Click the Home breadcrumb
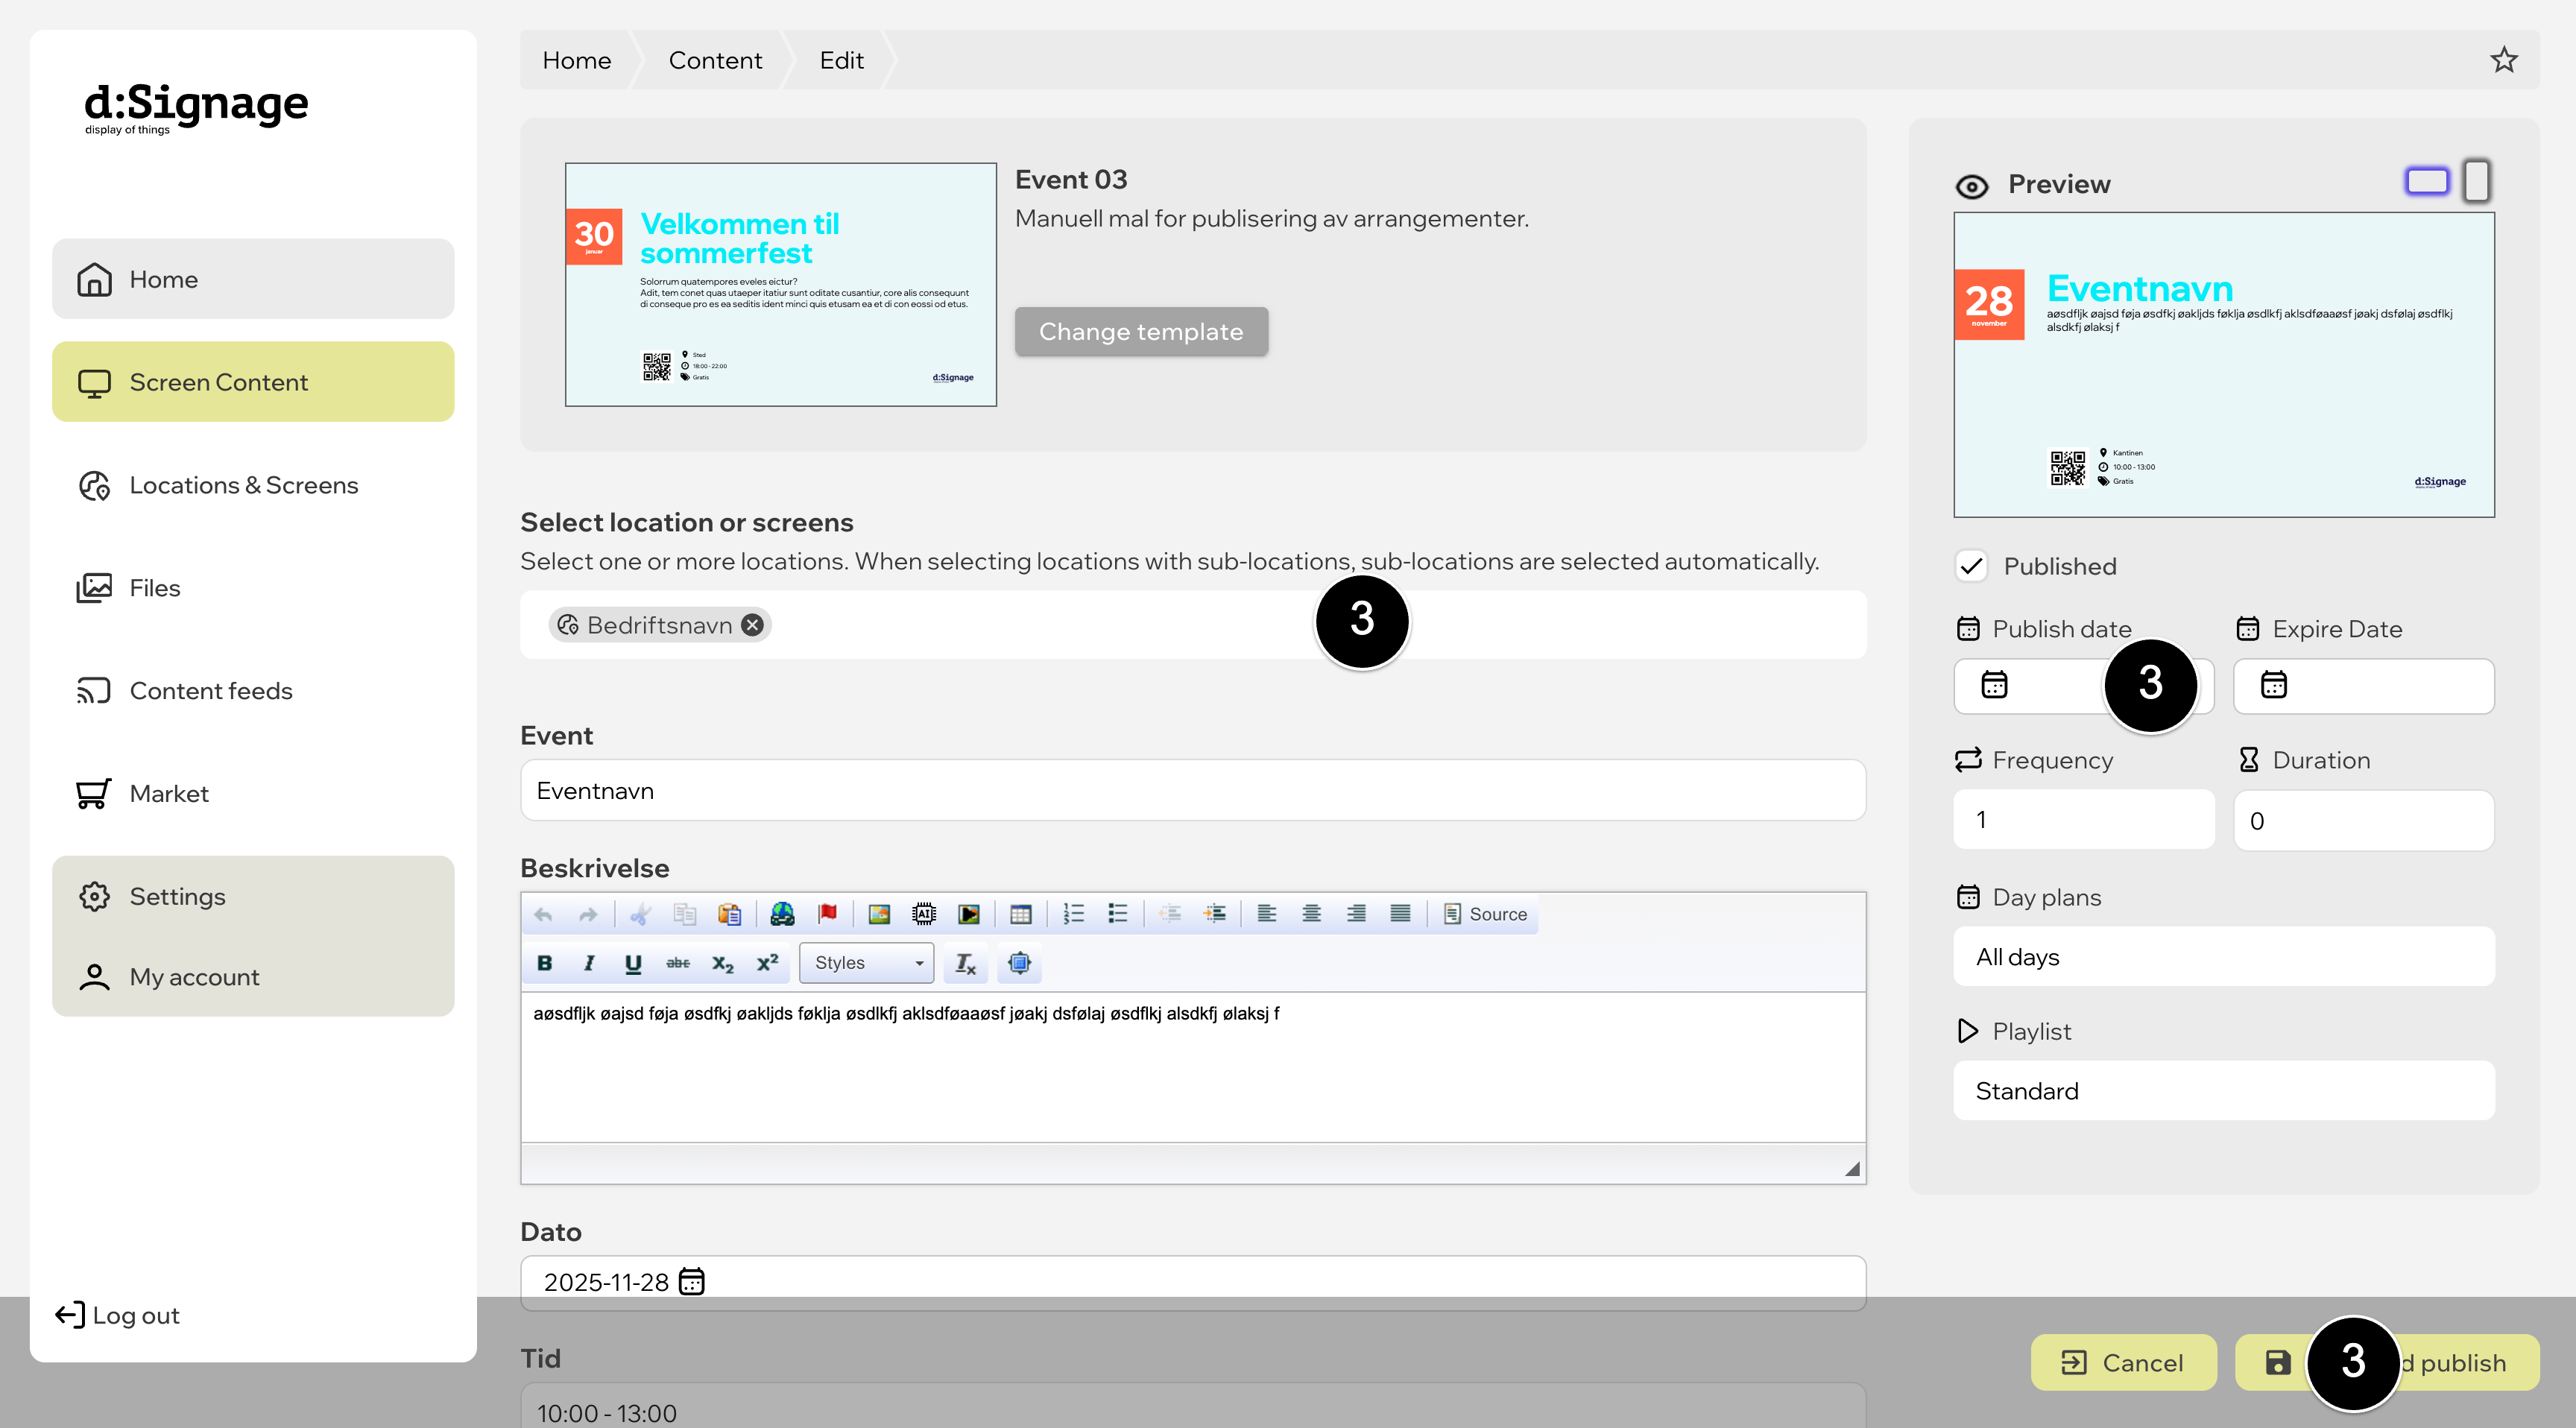2576x1428 pixels. [577, 60]
